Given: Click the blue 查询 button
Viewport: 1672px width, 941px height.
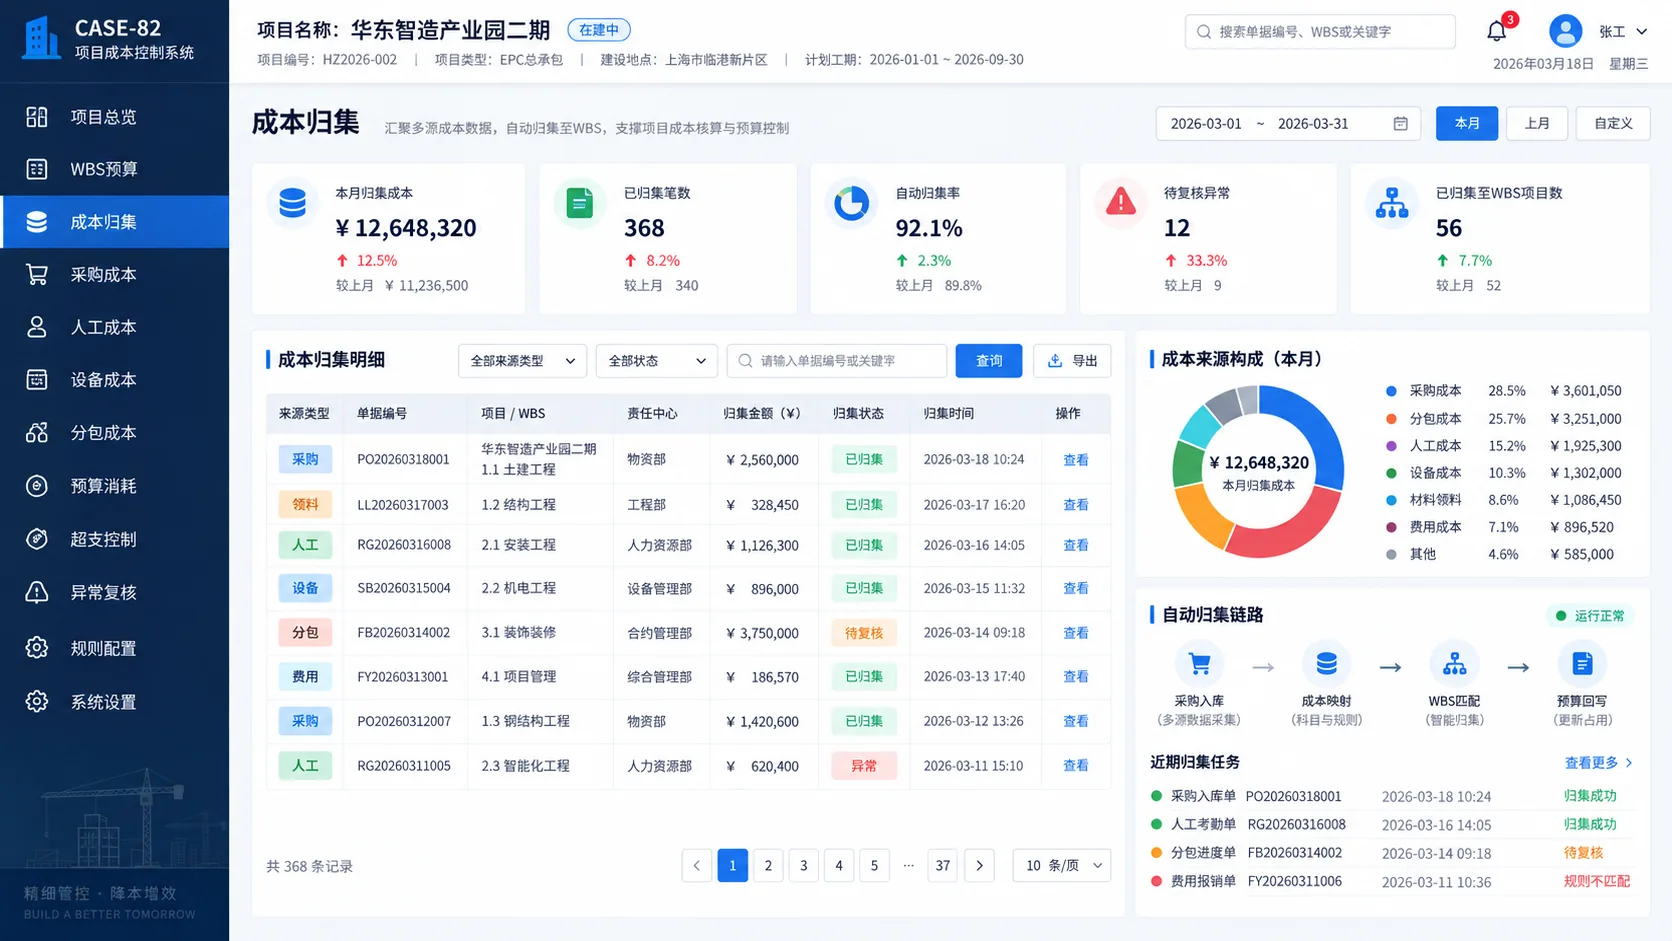Looking at the screenshot, I should pyautogui.click(x=988, y=361).
